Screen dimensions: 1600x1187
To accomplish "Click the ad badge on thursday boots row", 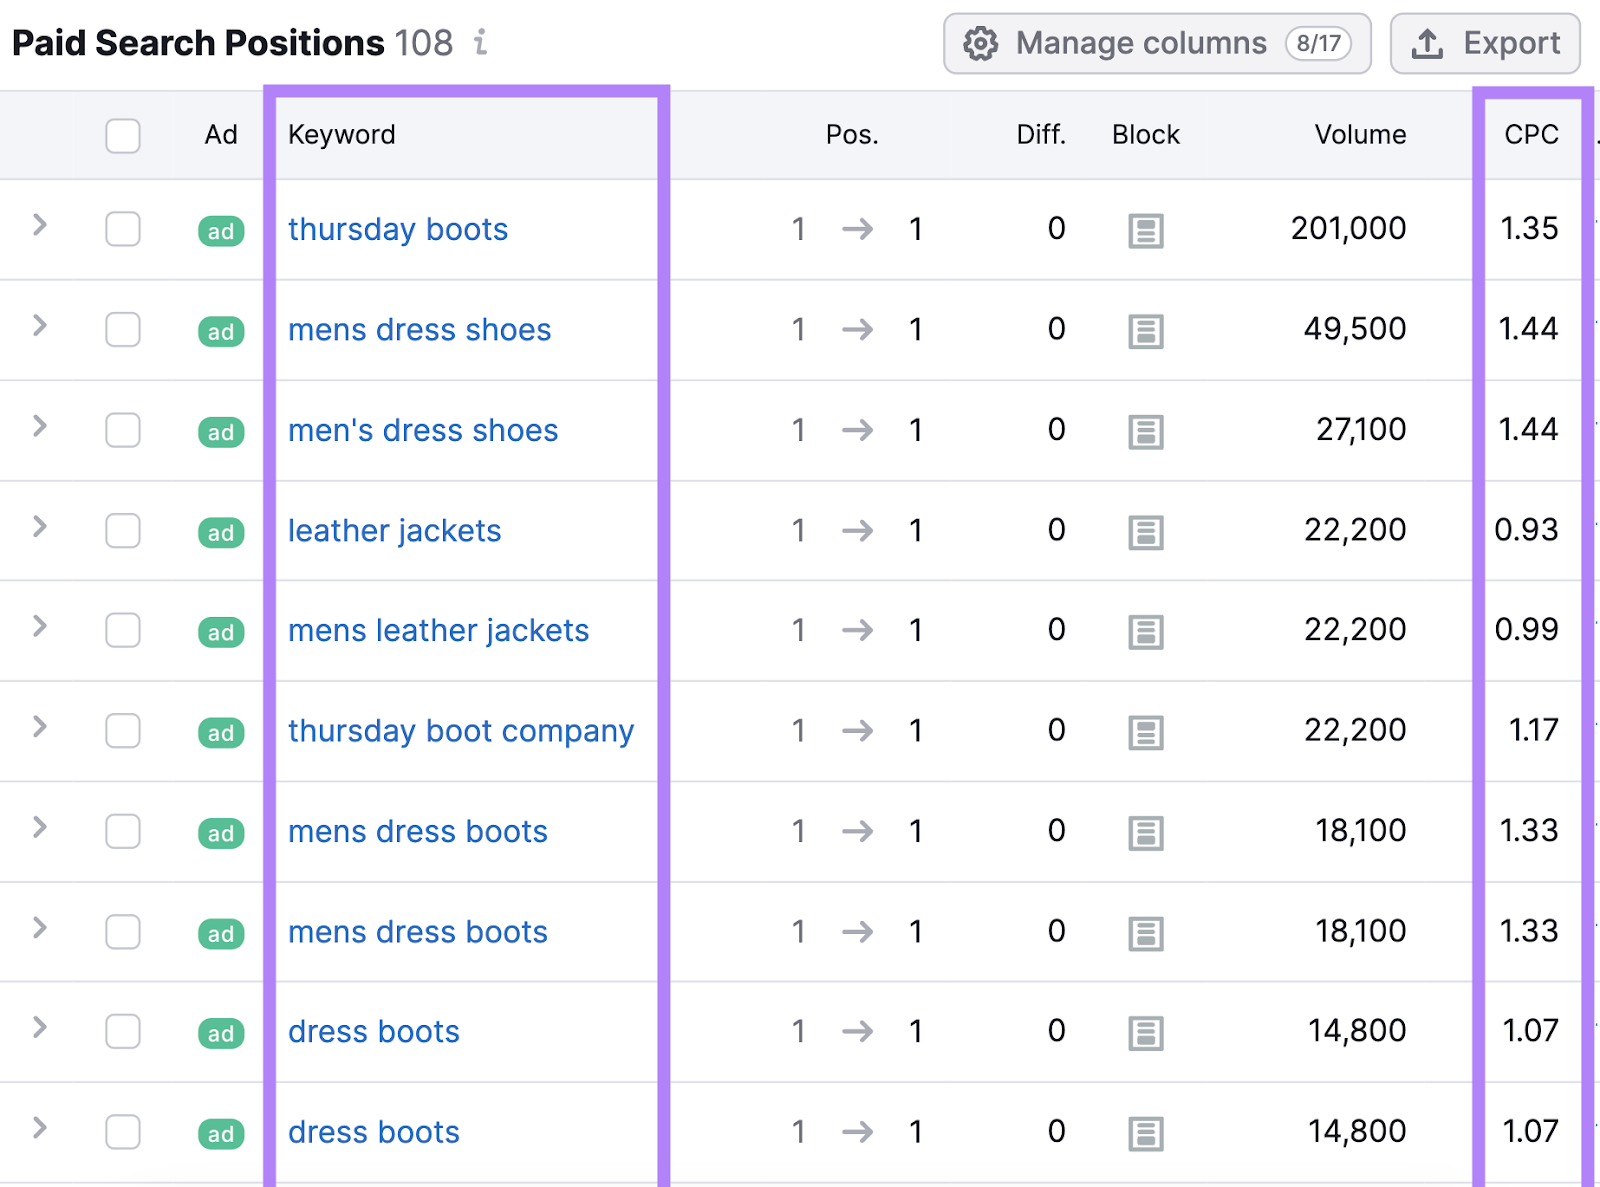I will point(220,230).
